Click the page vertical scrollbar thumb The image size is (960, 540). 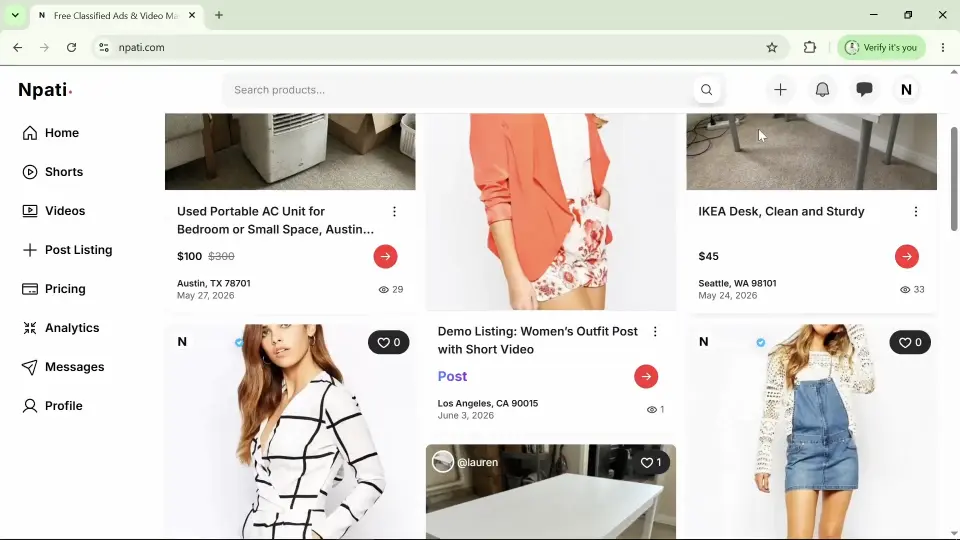[x=953, y=179]
